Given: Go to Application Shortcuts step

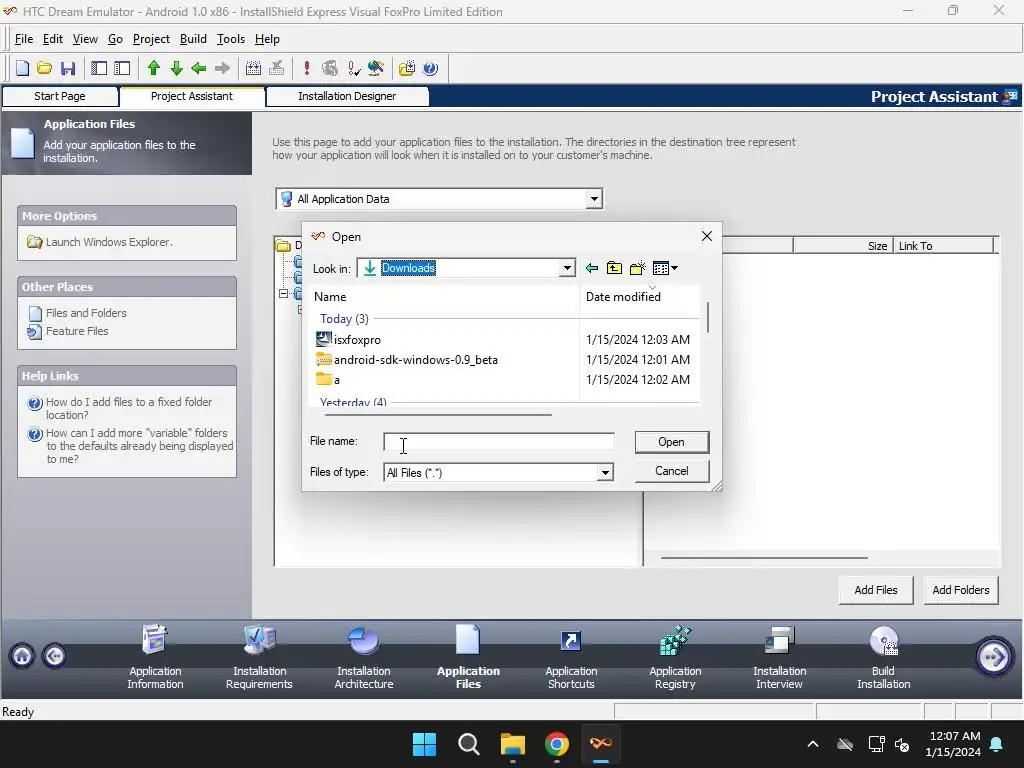Looking at the screenshot, I should pos(571,657).
